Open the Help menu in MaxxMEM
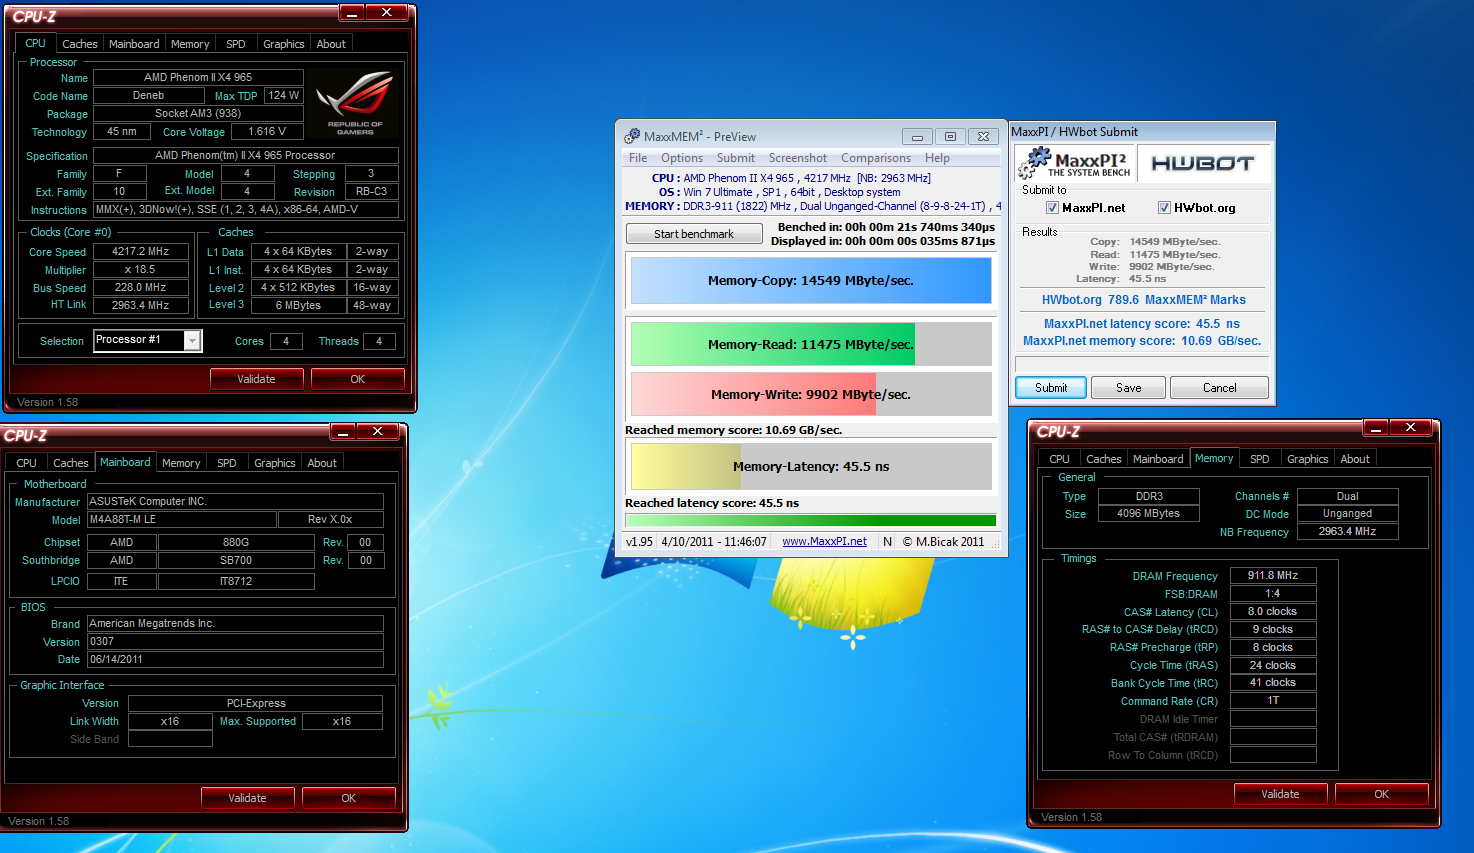1474x853 pixels. pos(937,158)
